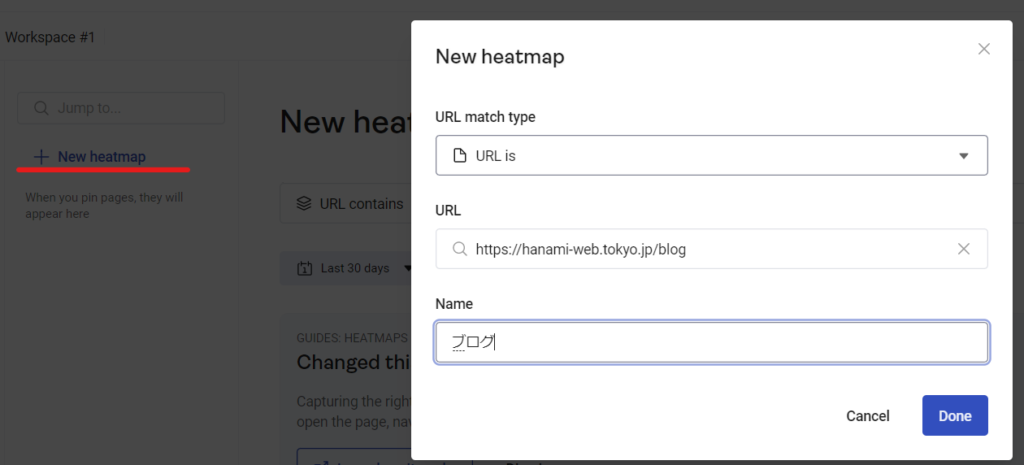Click the search icon in Jump to box
1024x465 pixels.
click(x=41, y=108)
